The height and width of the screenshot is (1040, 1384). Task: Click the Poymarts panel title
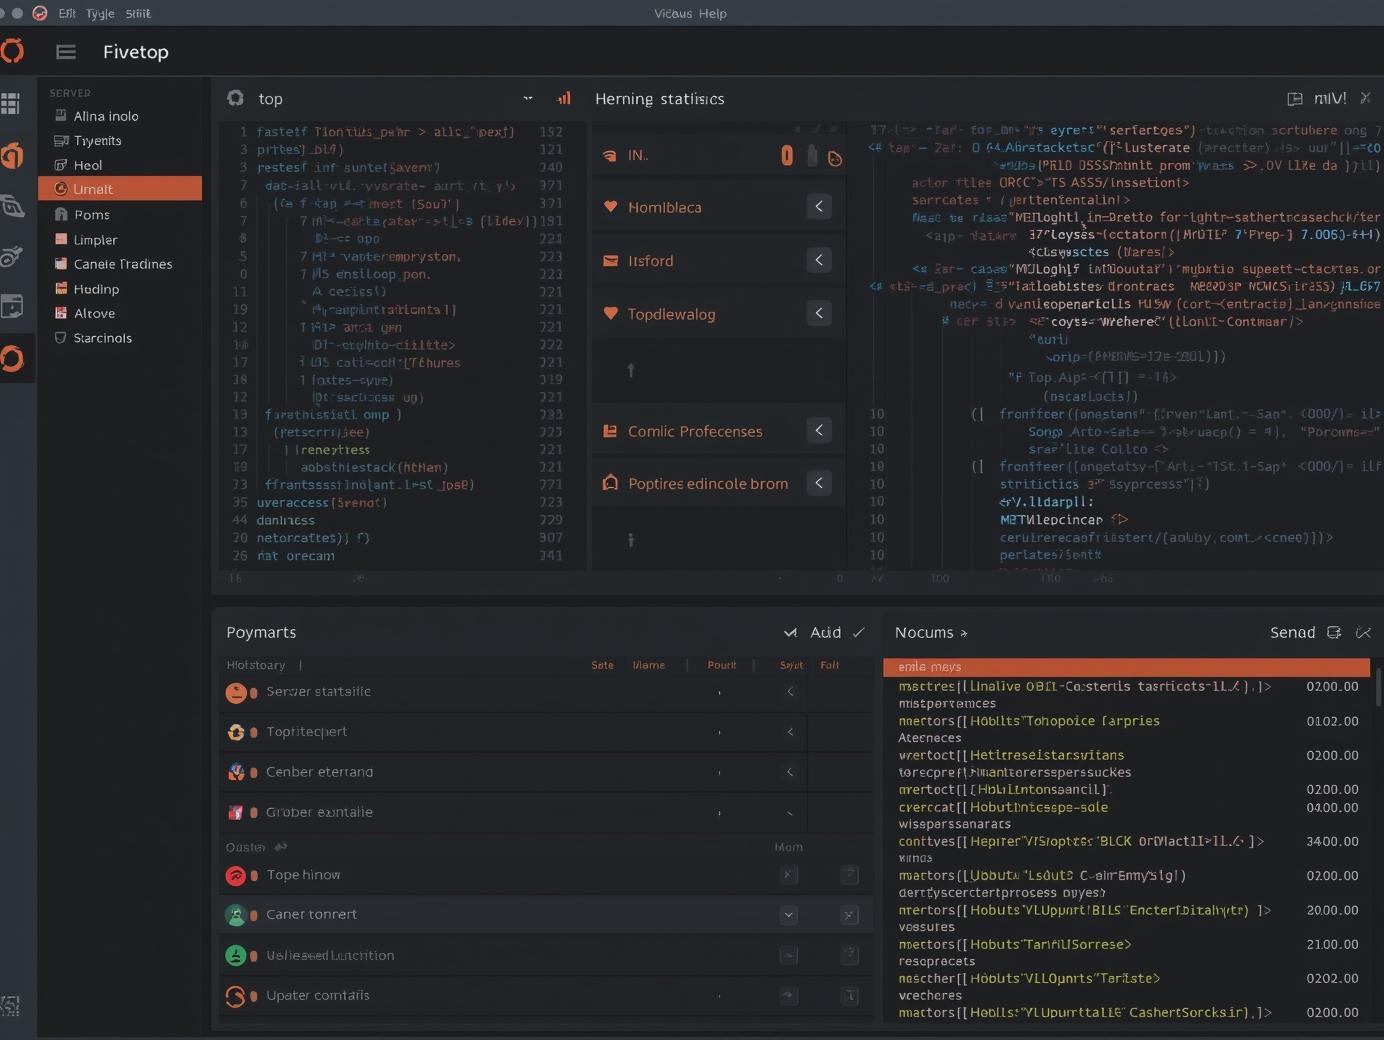(x=261, y=632)
